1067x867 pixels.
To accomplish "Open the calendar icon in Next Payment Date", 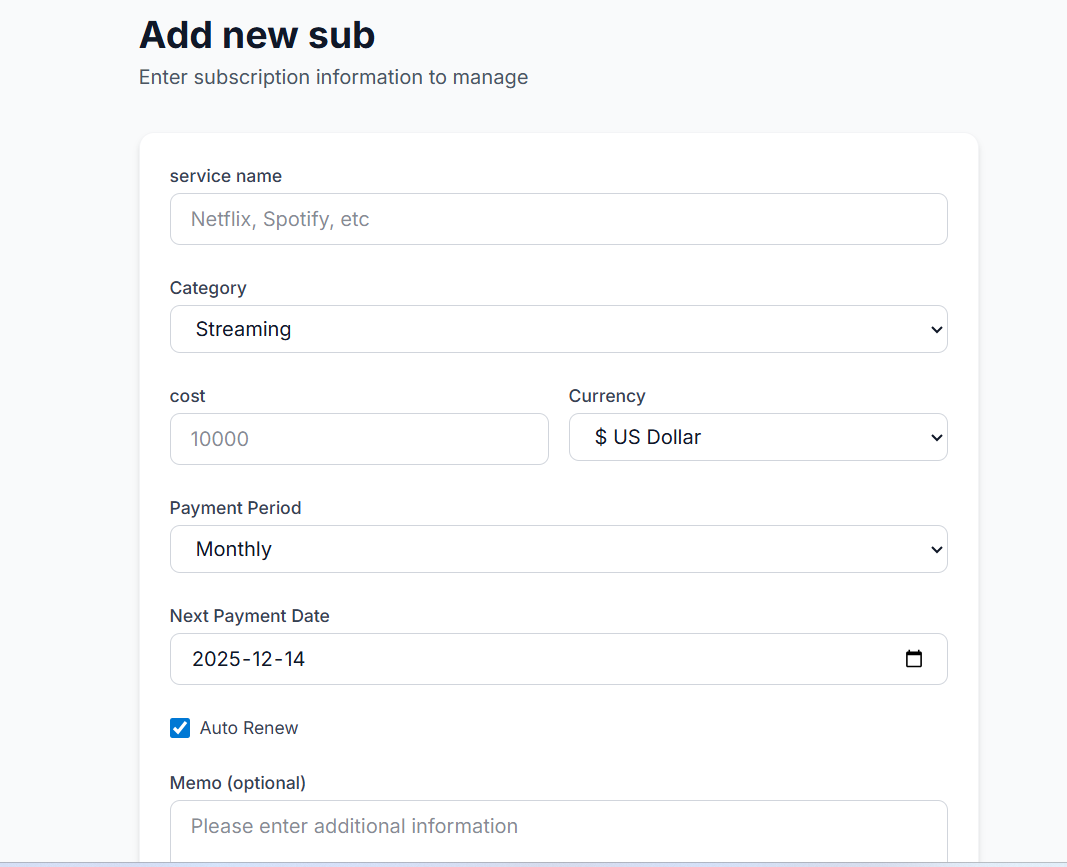I will click(x=914, y=658).
